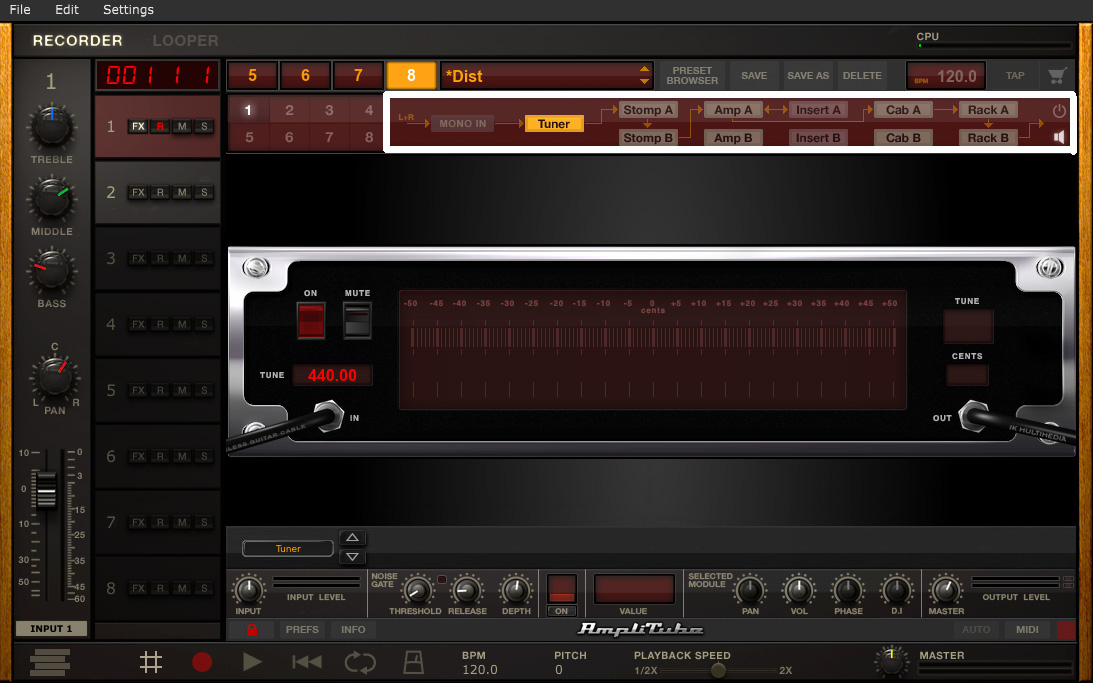This screenshot has height=683, width=1093.
Task: Click the output Master knob in bottom panel
Action: [x=945, y=590]
